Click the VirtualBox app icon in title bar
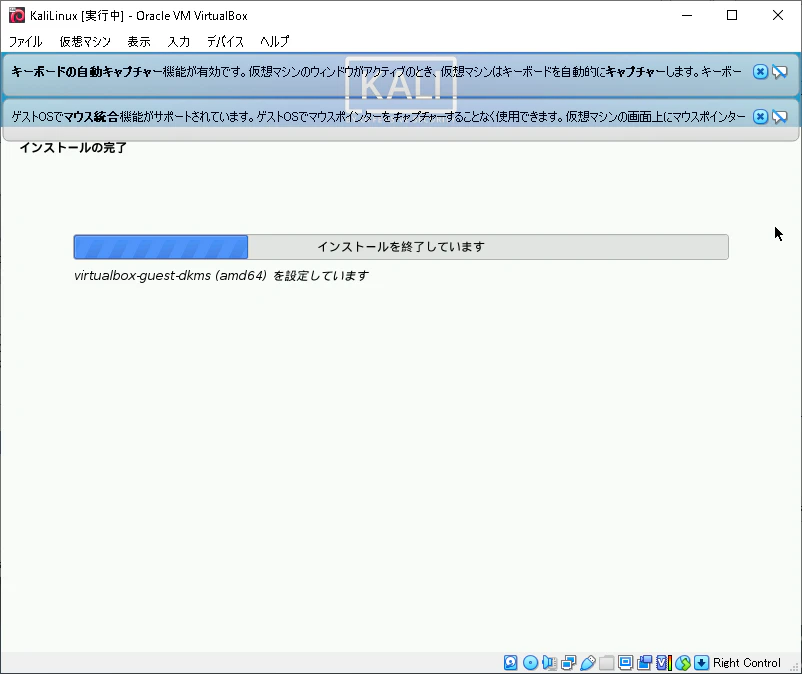802x674 pixels. tap(16, 15)
